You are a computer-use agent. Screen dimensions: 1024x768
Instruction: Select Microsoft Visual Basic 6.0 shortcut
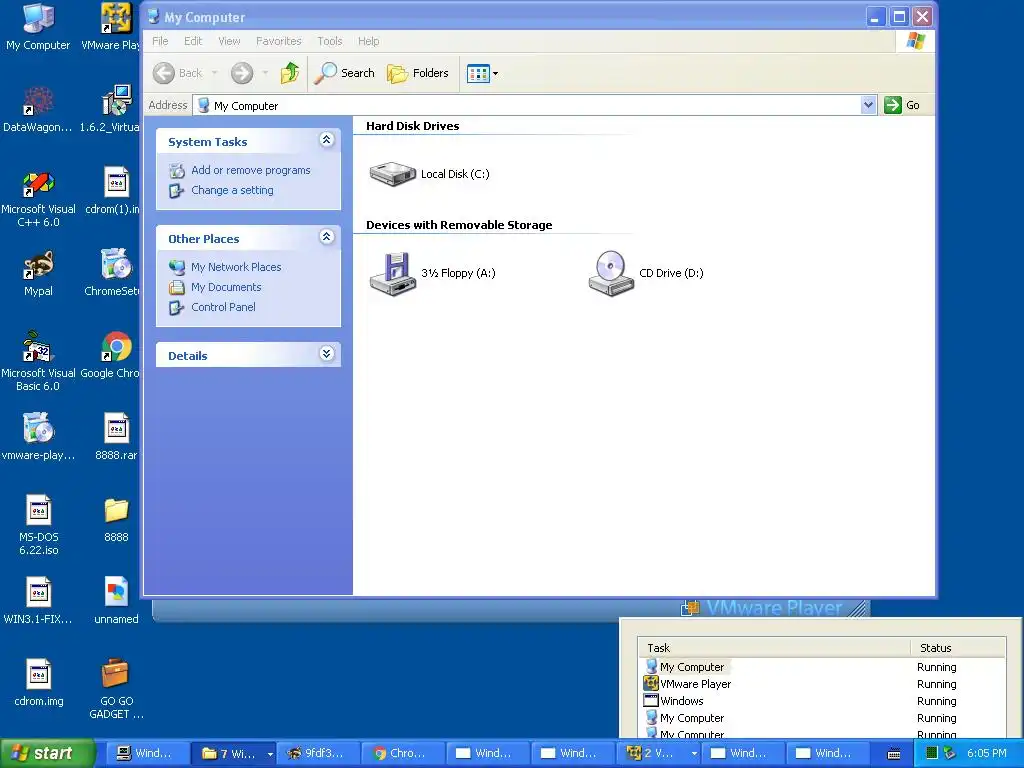pyautogui.click(x=38, y=362)
